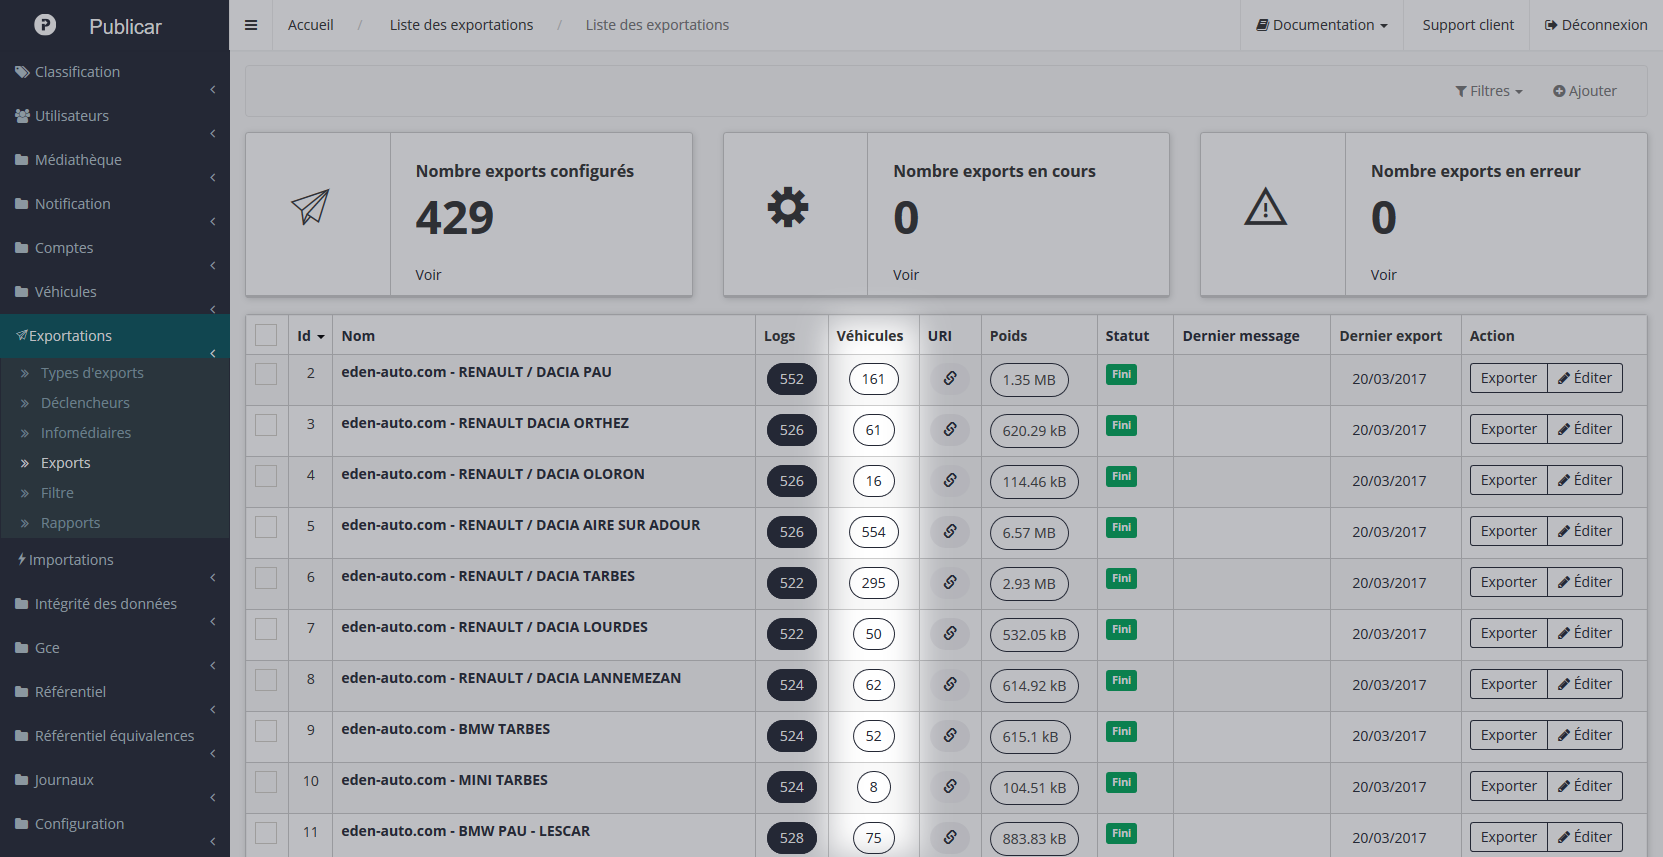Click the Configuration folder icon in sidebar
1663x857 pixels.
pyautogui.click(x=22, y=824)
